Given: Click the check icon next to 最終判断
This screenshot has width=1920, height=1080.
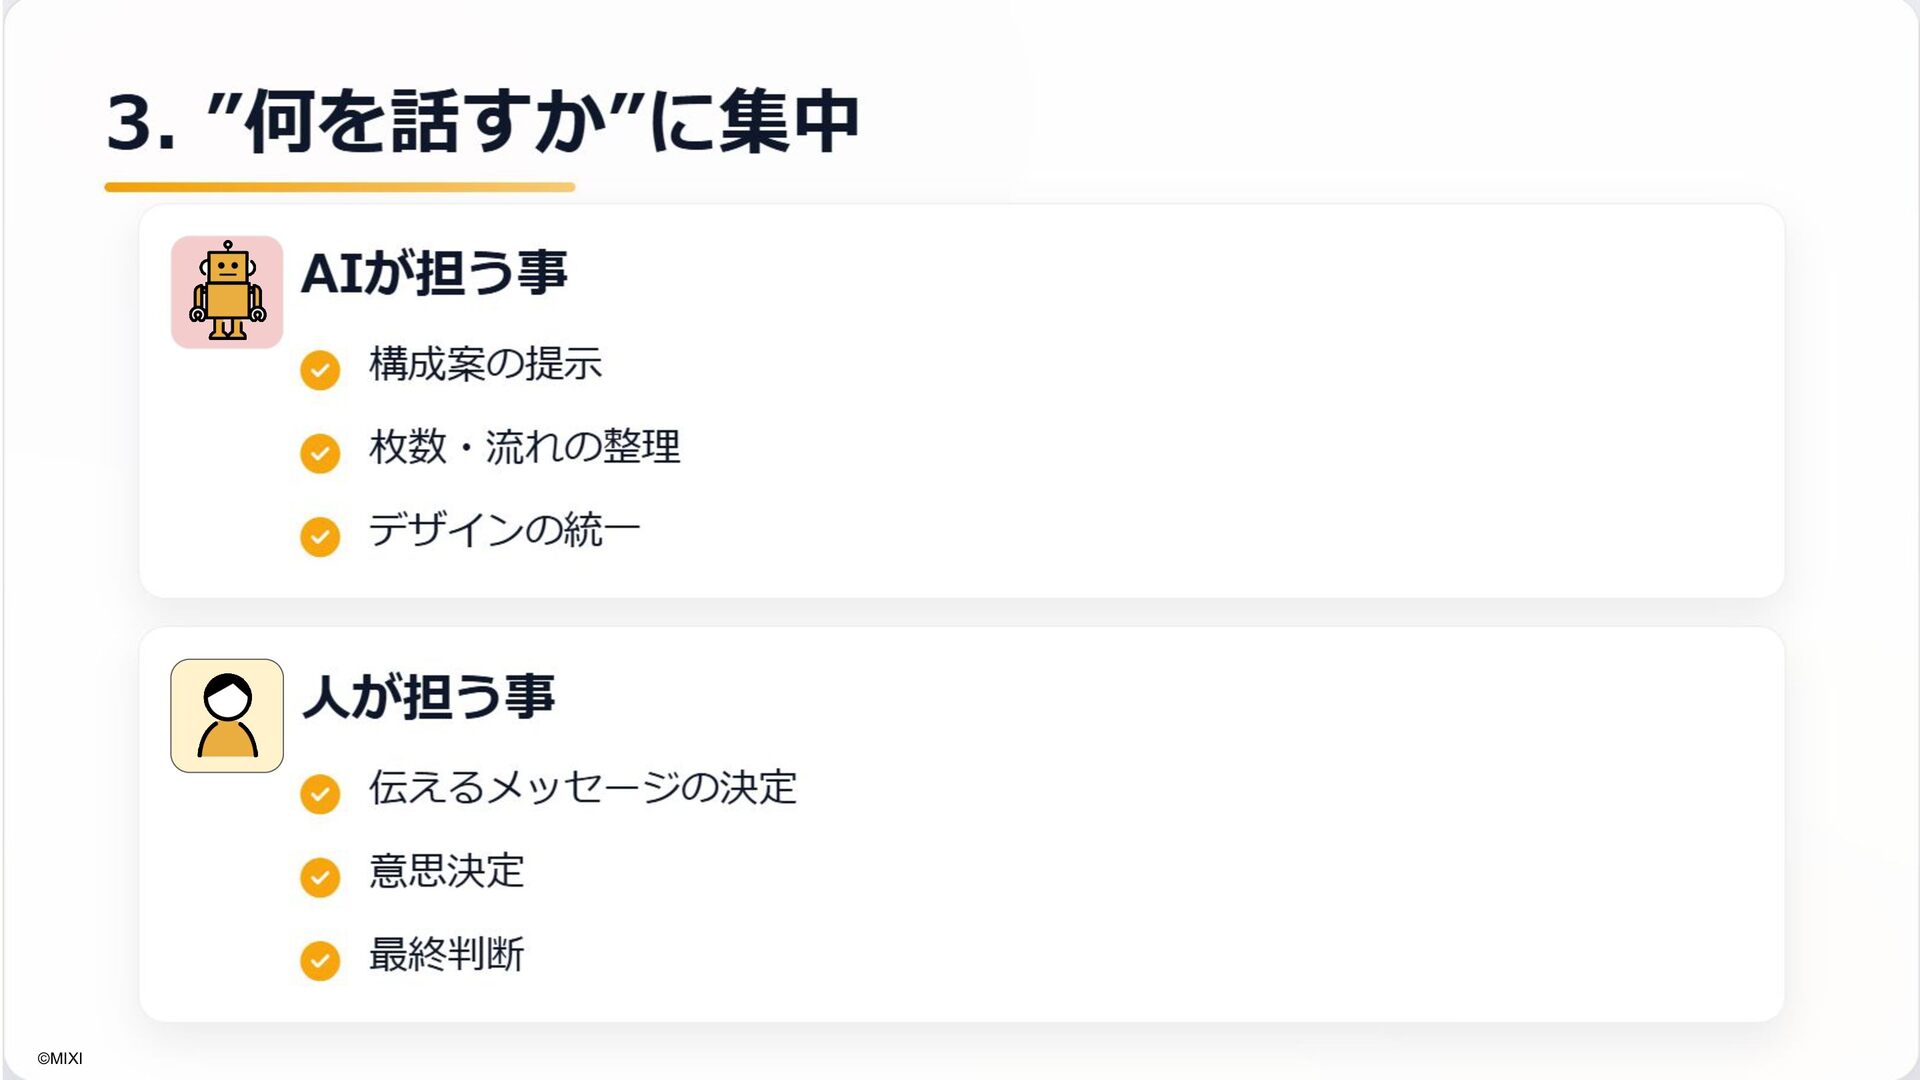Looking at the screenshot, I should (320, 960).
